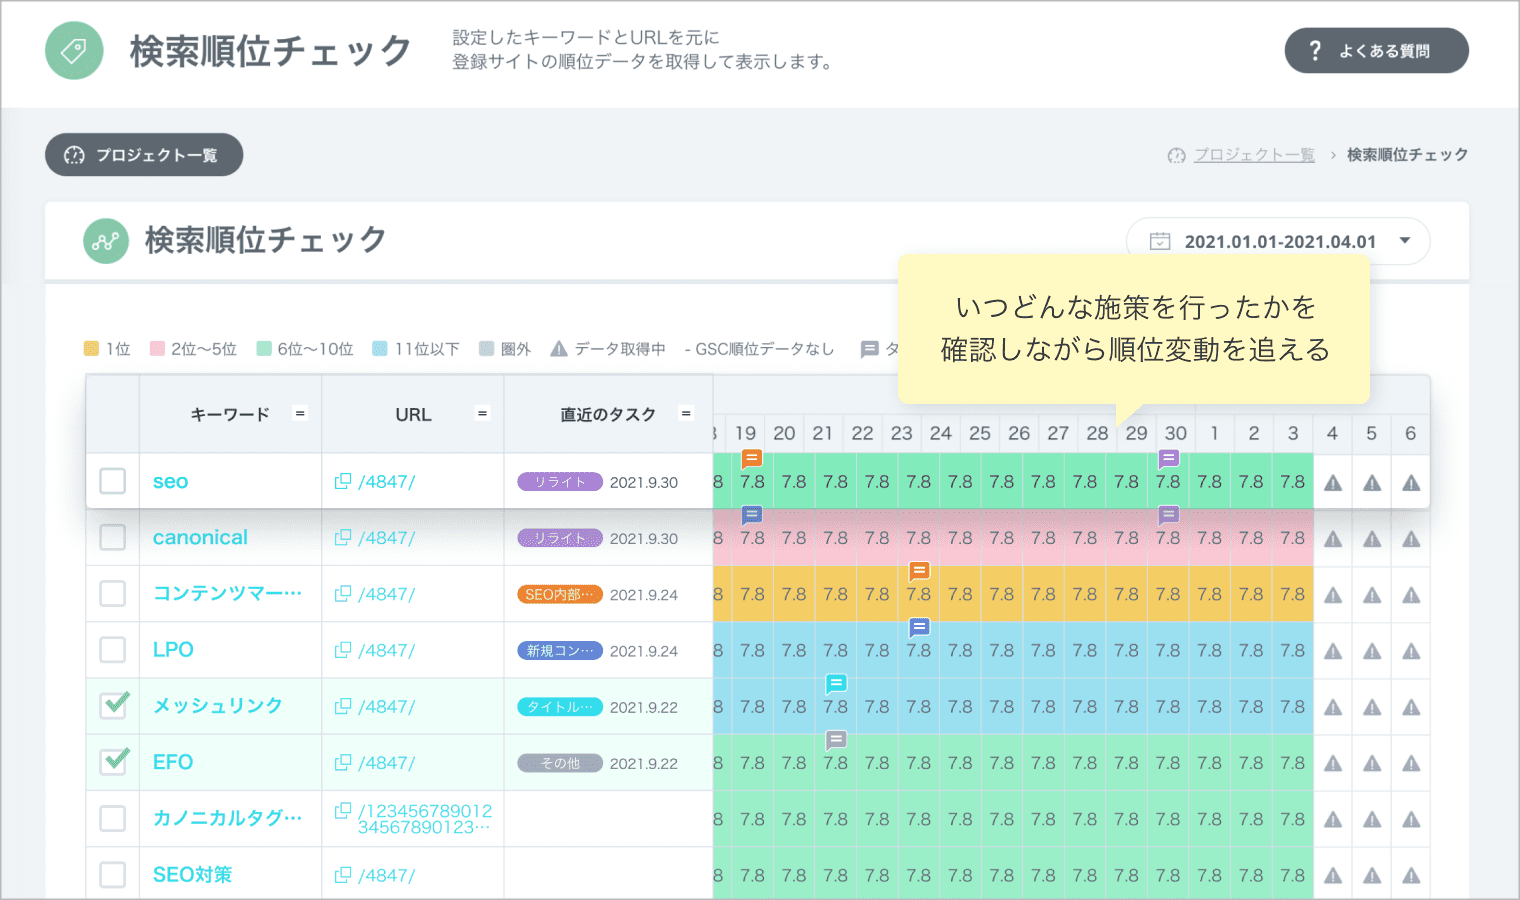Click the purple comment icon above seo row
This screenshot has height=900, width=1520.
click(x=1168, y=459)
